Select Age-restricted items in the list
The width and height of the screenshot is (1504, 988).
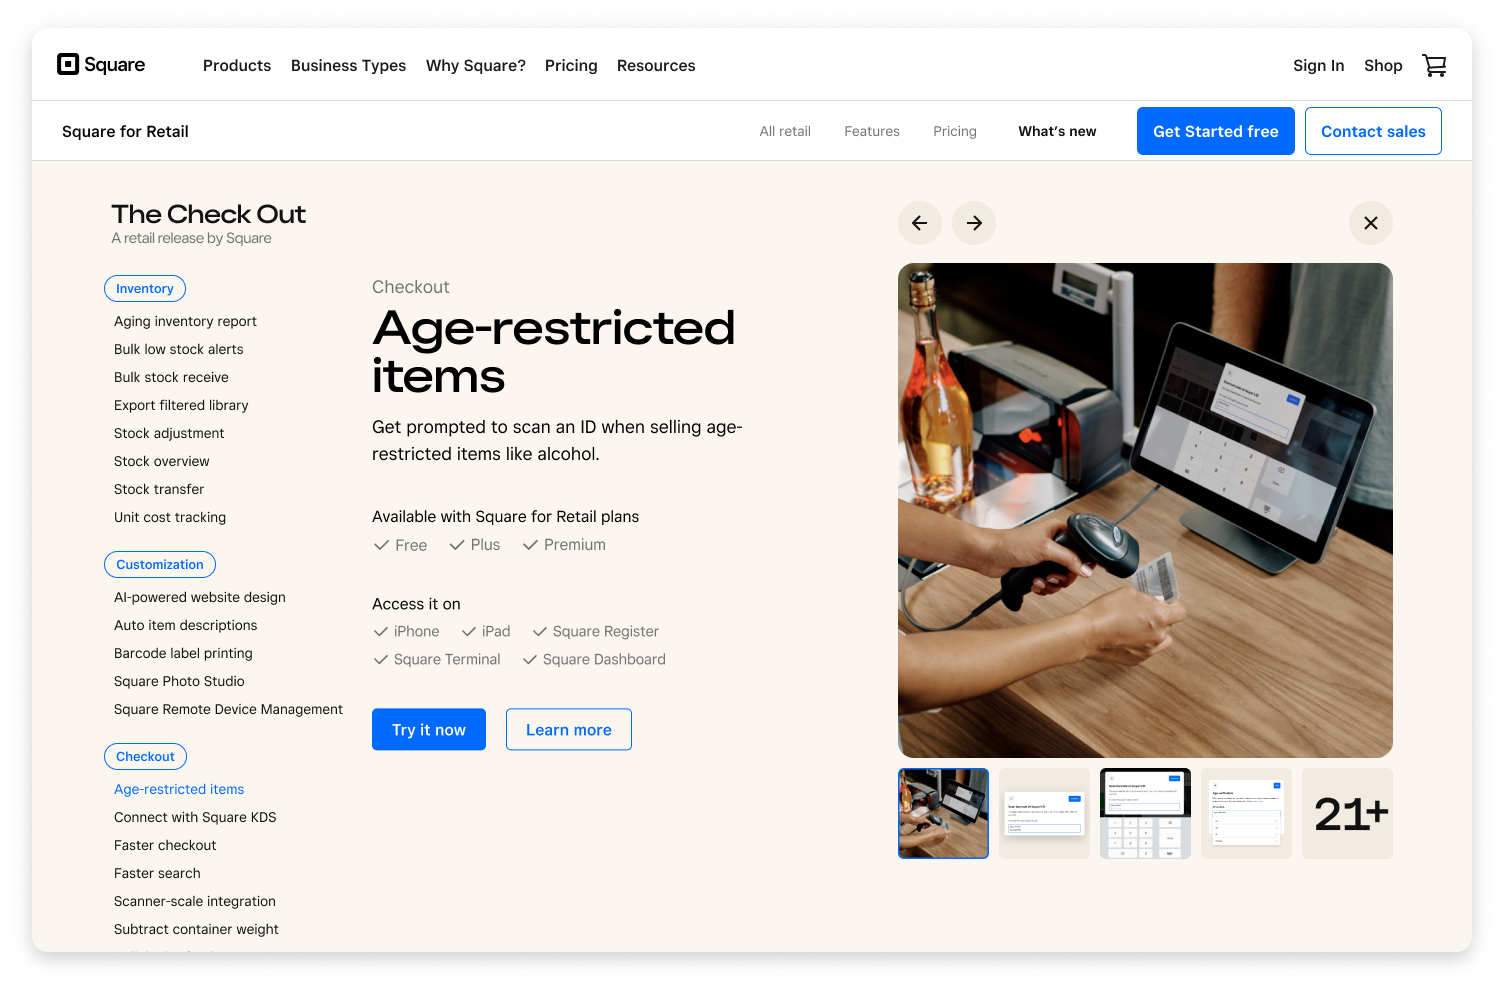179,789
